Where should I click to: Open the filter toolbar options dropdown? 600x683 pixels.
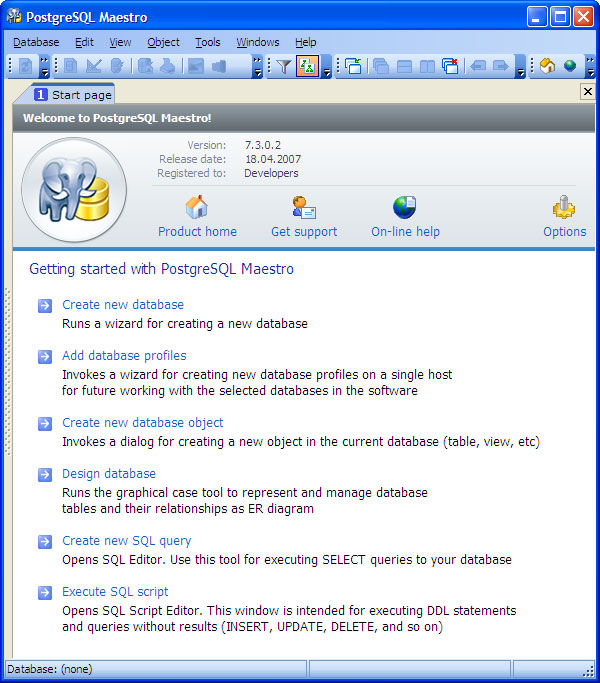[x=327, y=66]
